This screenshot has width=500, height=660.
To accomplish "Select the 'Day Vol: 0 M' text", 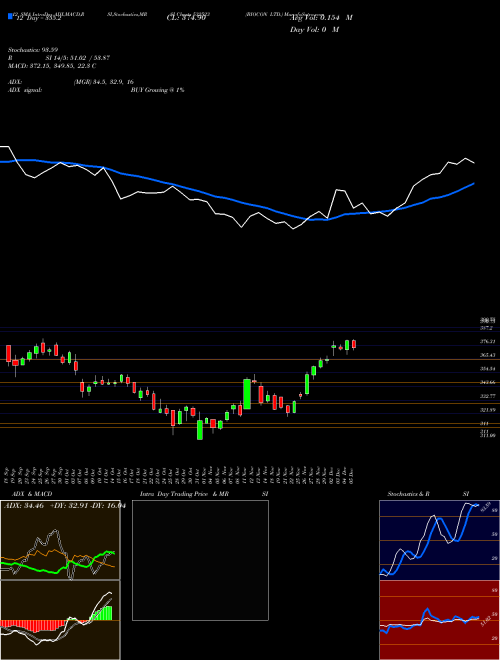I will 314,29.
